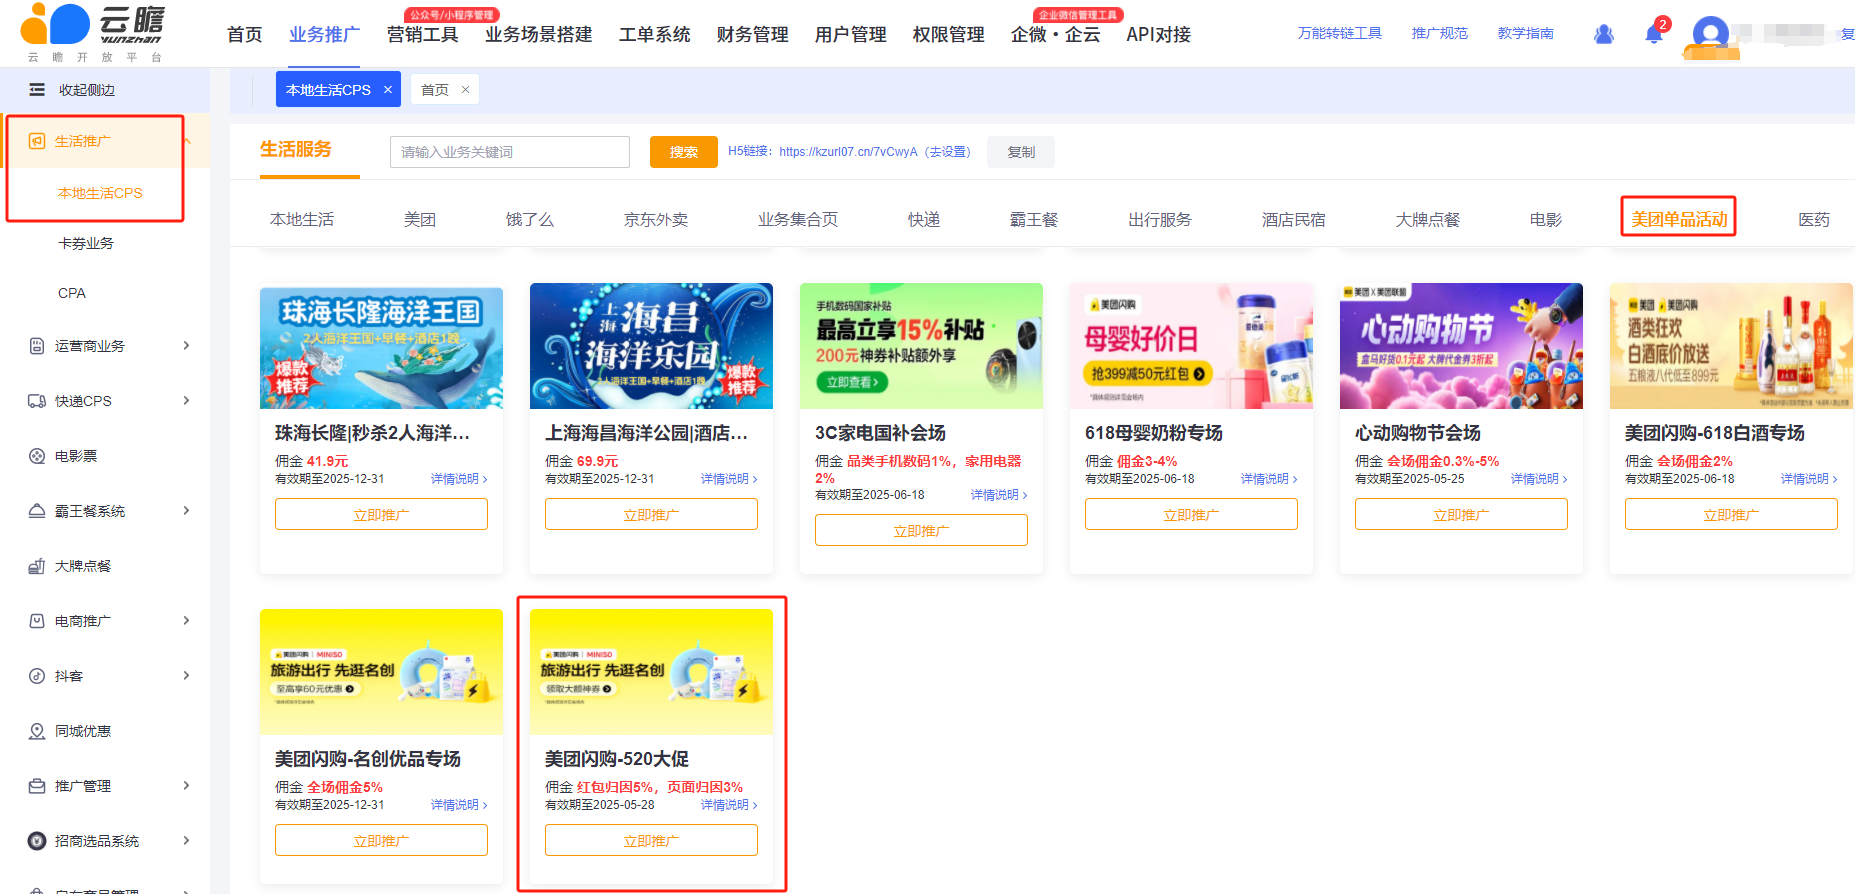
Task: Open 推广规范 link
Action: point(1440,34)
